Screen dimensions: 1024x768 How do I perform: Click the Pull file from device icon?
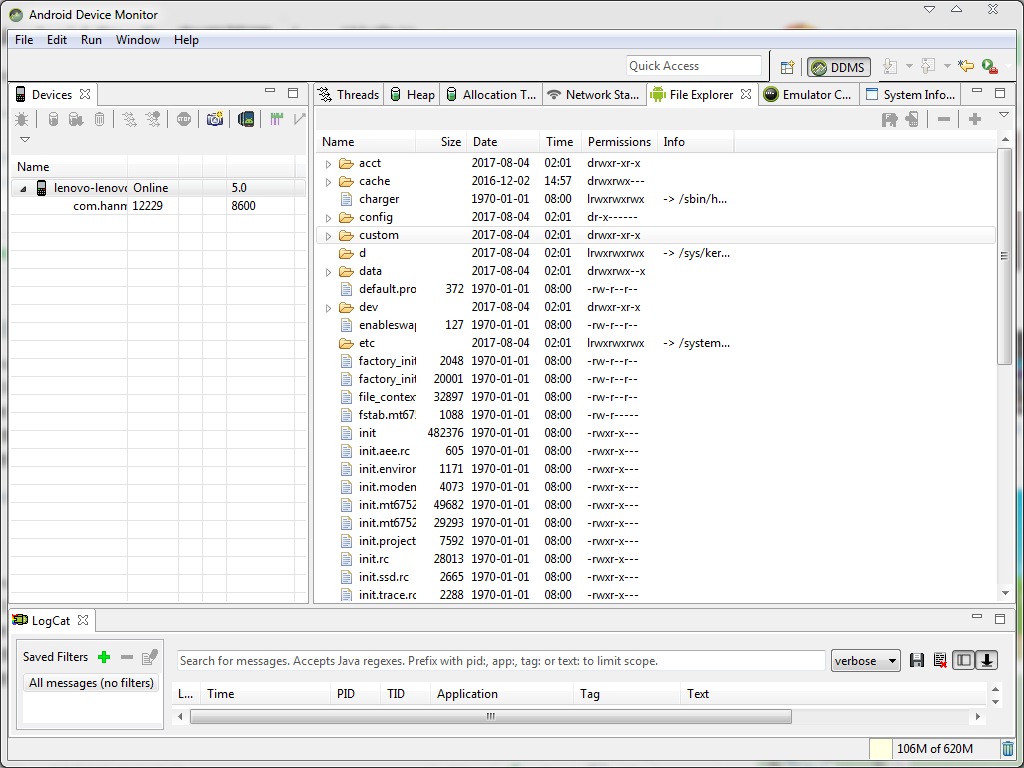(889, 120)
